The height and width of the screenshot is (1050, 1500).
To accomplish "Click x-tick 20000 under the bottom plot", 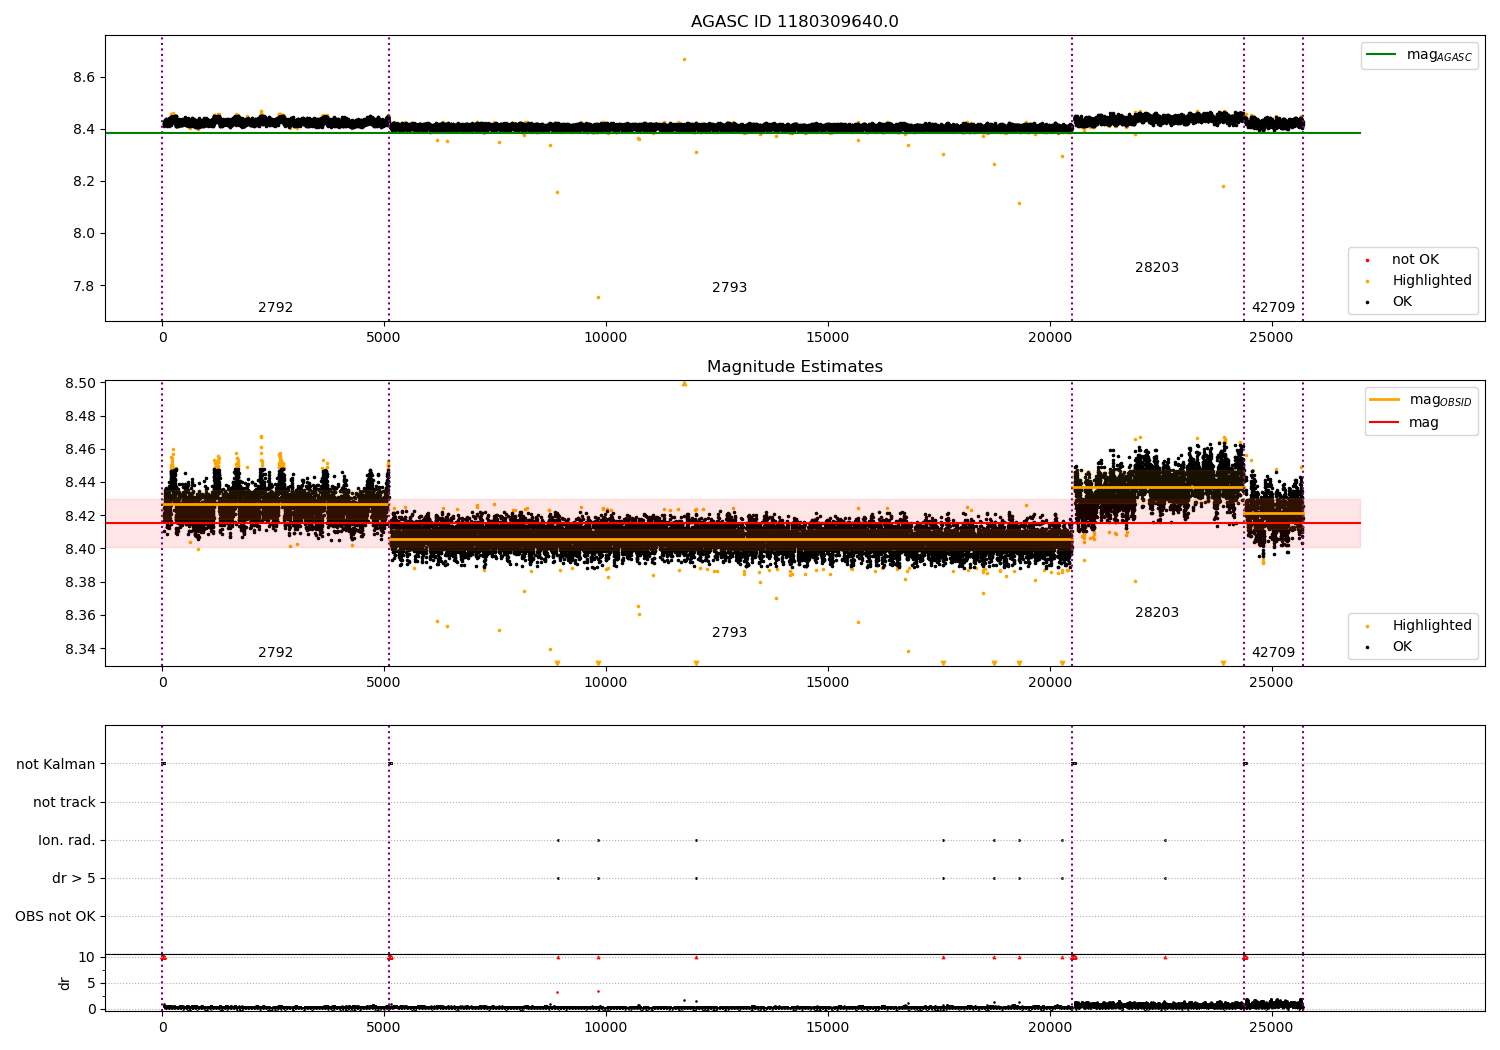I will click(1050, 1028).
